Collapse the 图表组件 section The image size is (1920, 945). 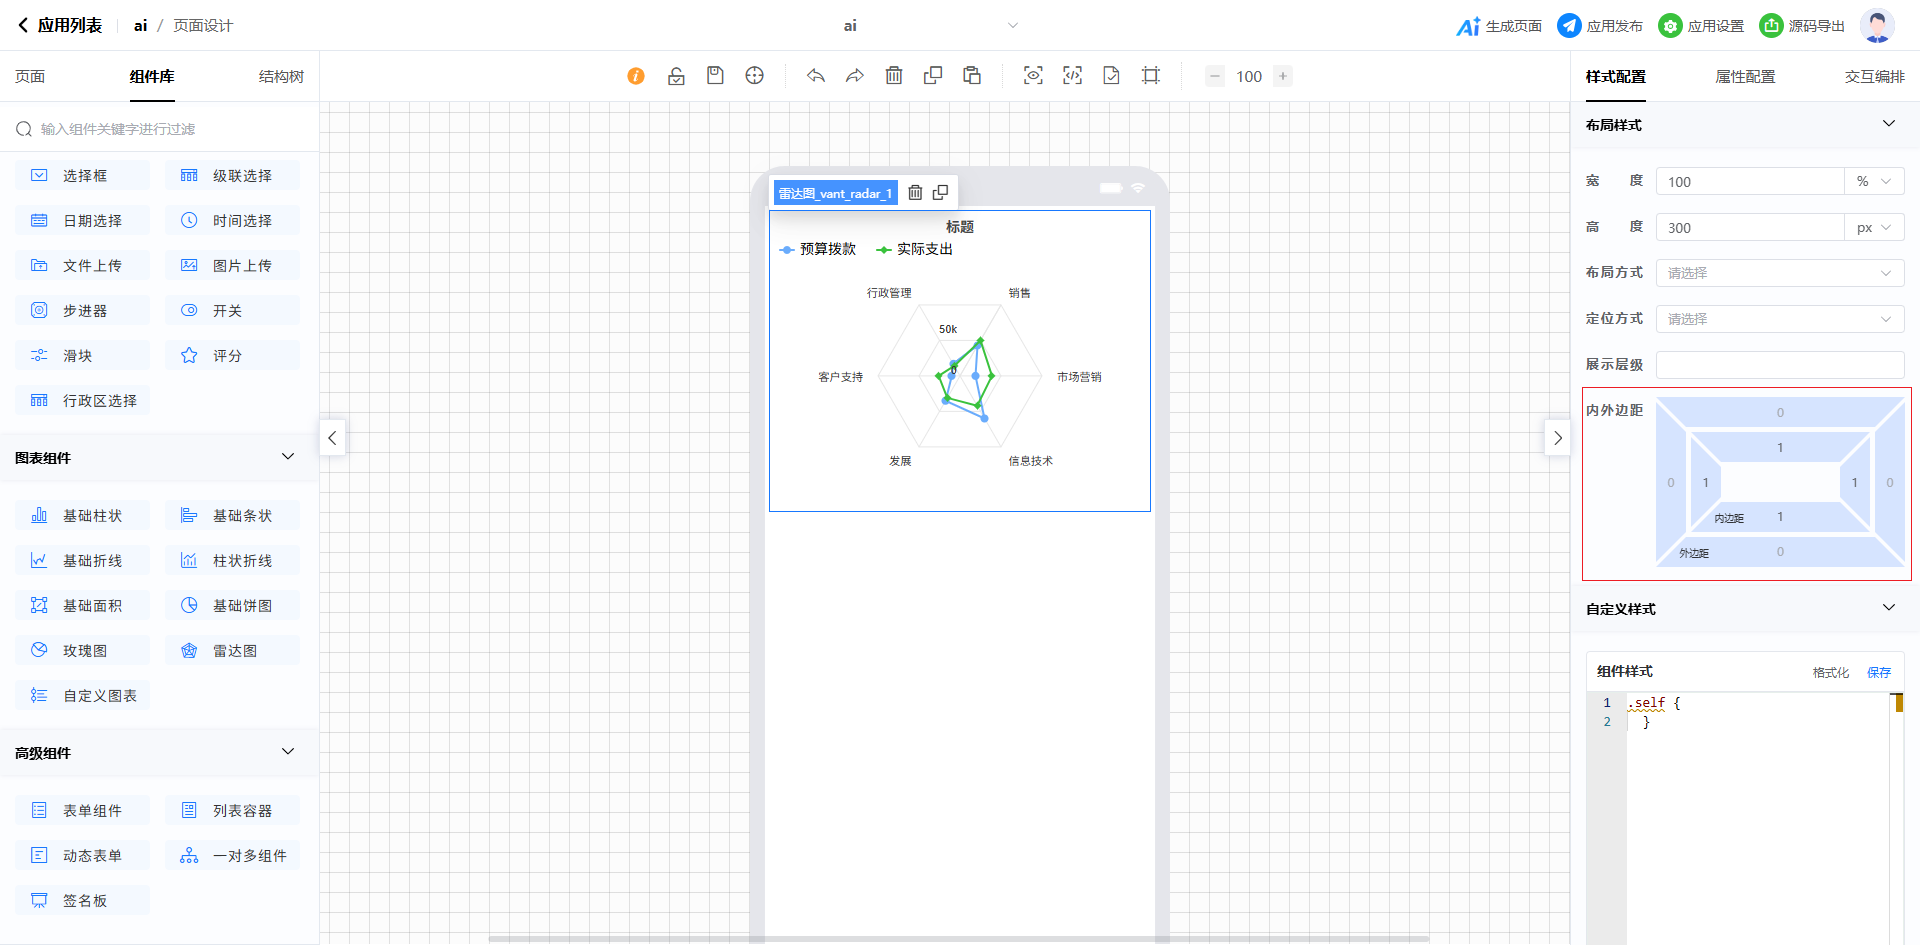click(x=288, y=457)
